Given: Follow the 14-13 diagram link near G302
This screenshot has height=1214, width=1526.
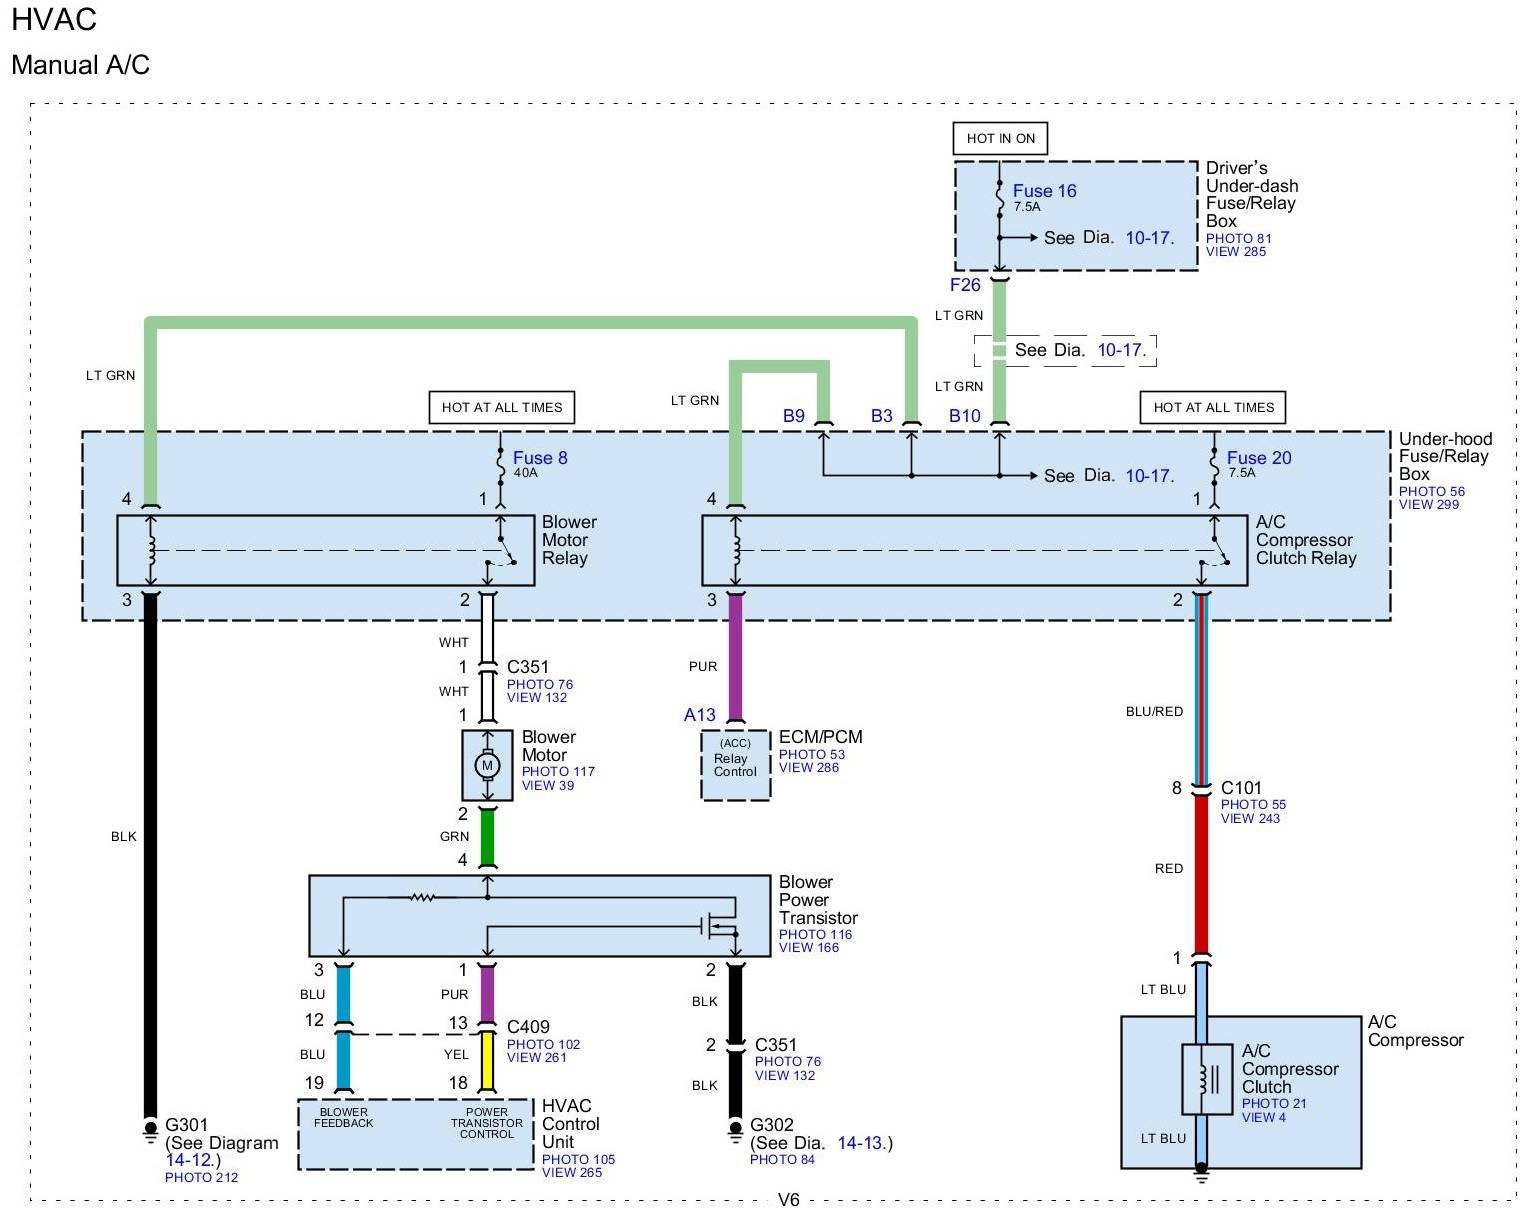Looking at the screenshot, I should pos(861,1143).
